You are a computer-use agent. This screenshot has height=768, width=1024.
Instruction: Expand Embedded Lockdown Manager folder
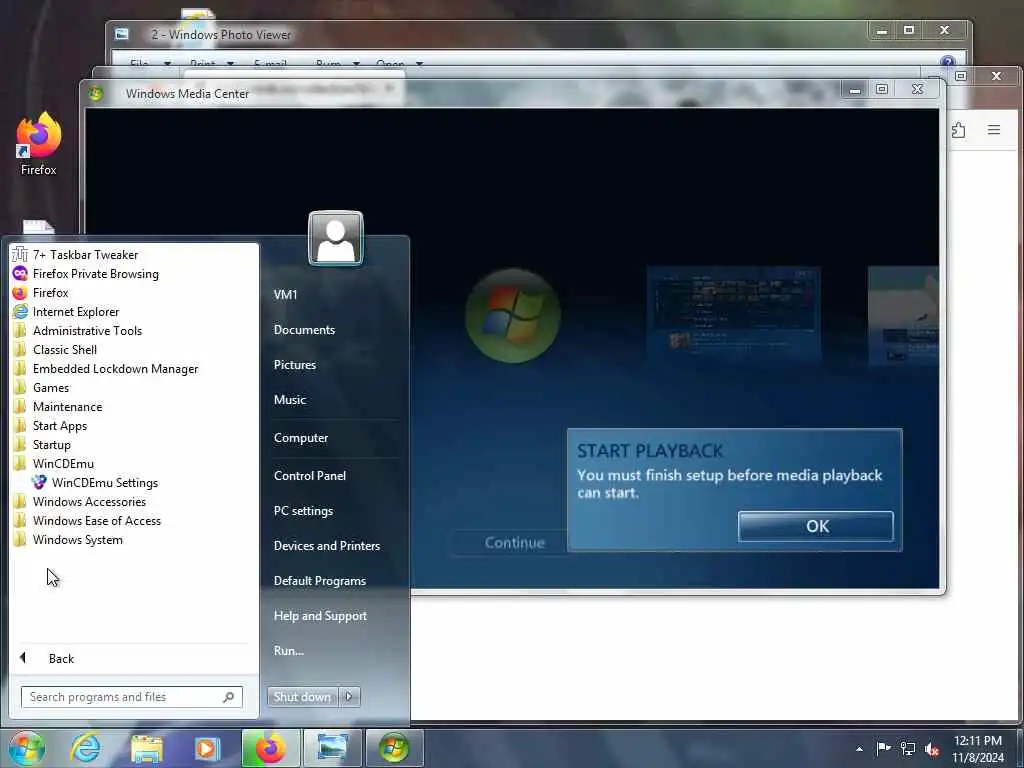[x=106, y=368]
